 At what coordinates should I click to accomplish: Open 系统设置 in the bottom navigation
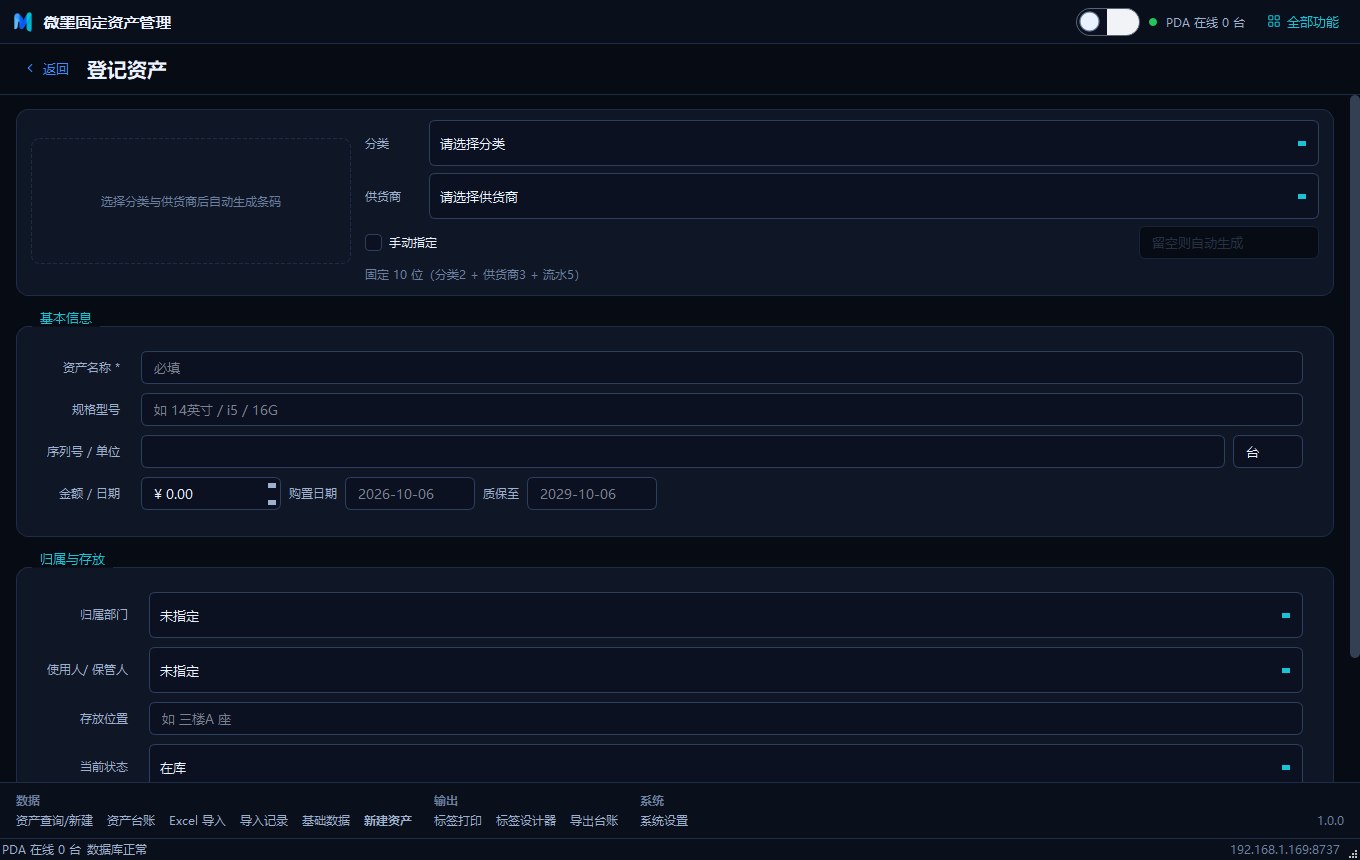coord(664,821)
